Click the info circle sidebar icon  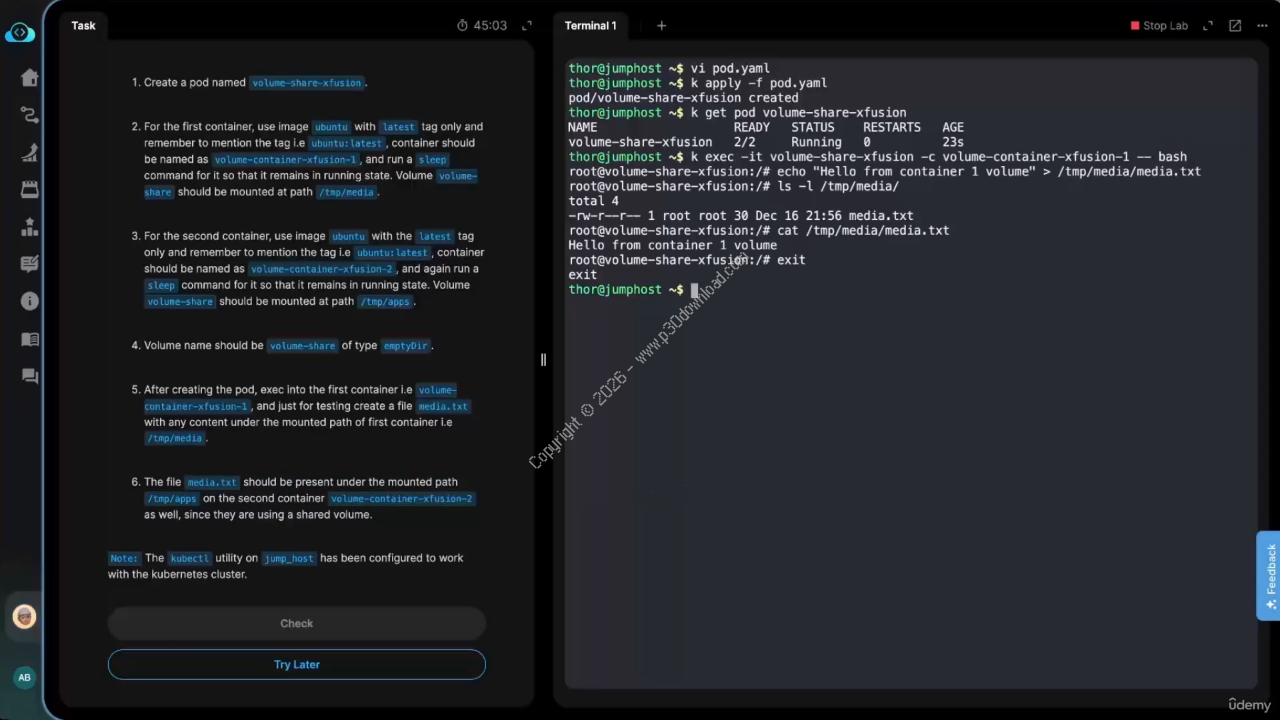click(29, 301)
